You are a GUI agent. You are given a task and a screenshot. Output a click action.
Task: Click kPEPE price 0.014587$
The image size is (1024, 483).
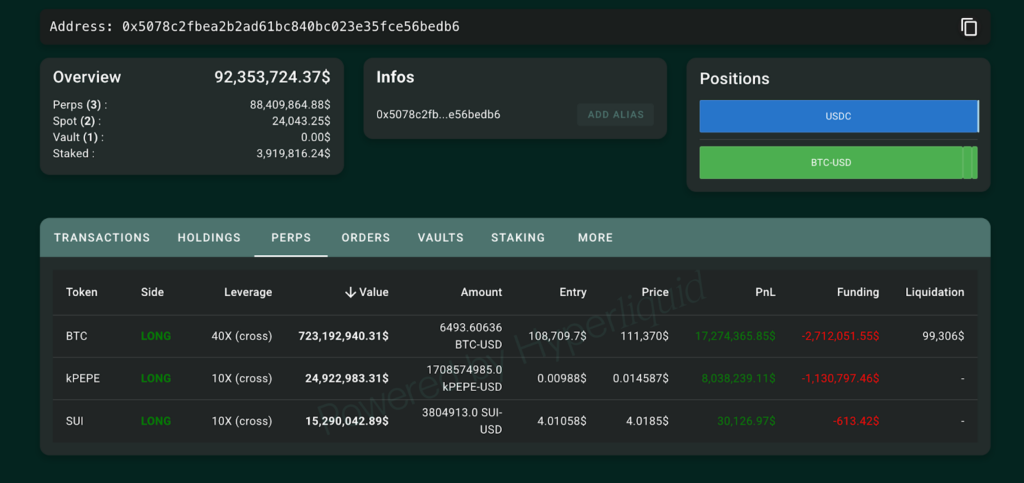pos(641,379)
